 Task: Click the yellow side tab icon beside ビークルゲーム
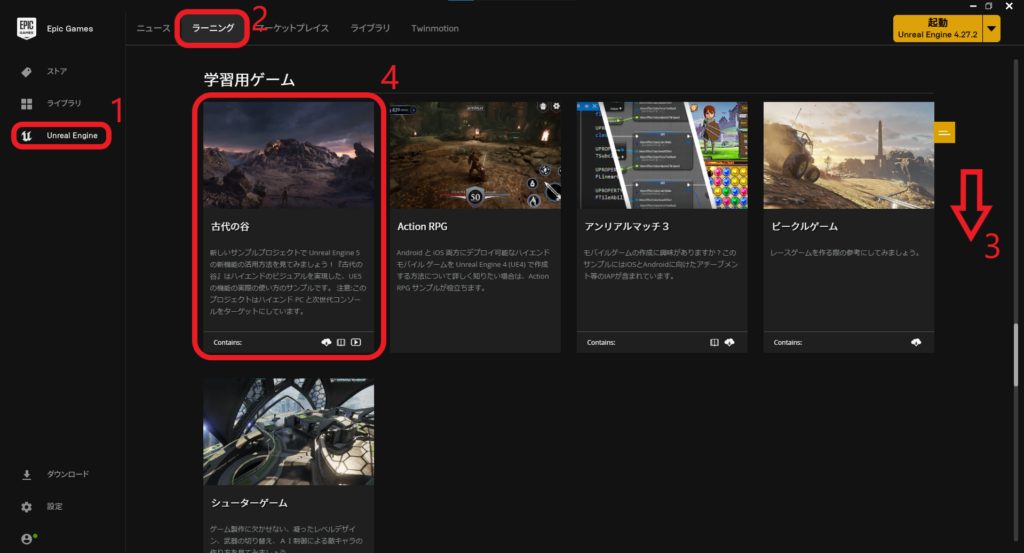(x=944, y=133)
